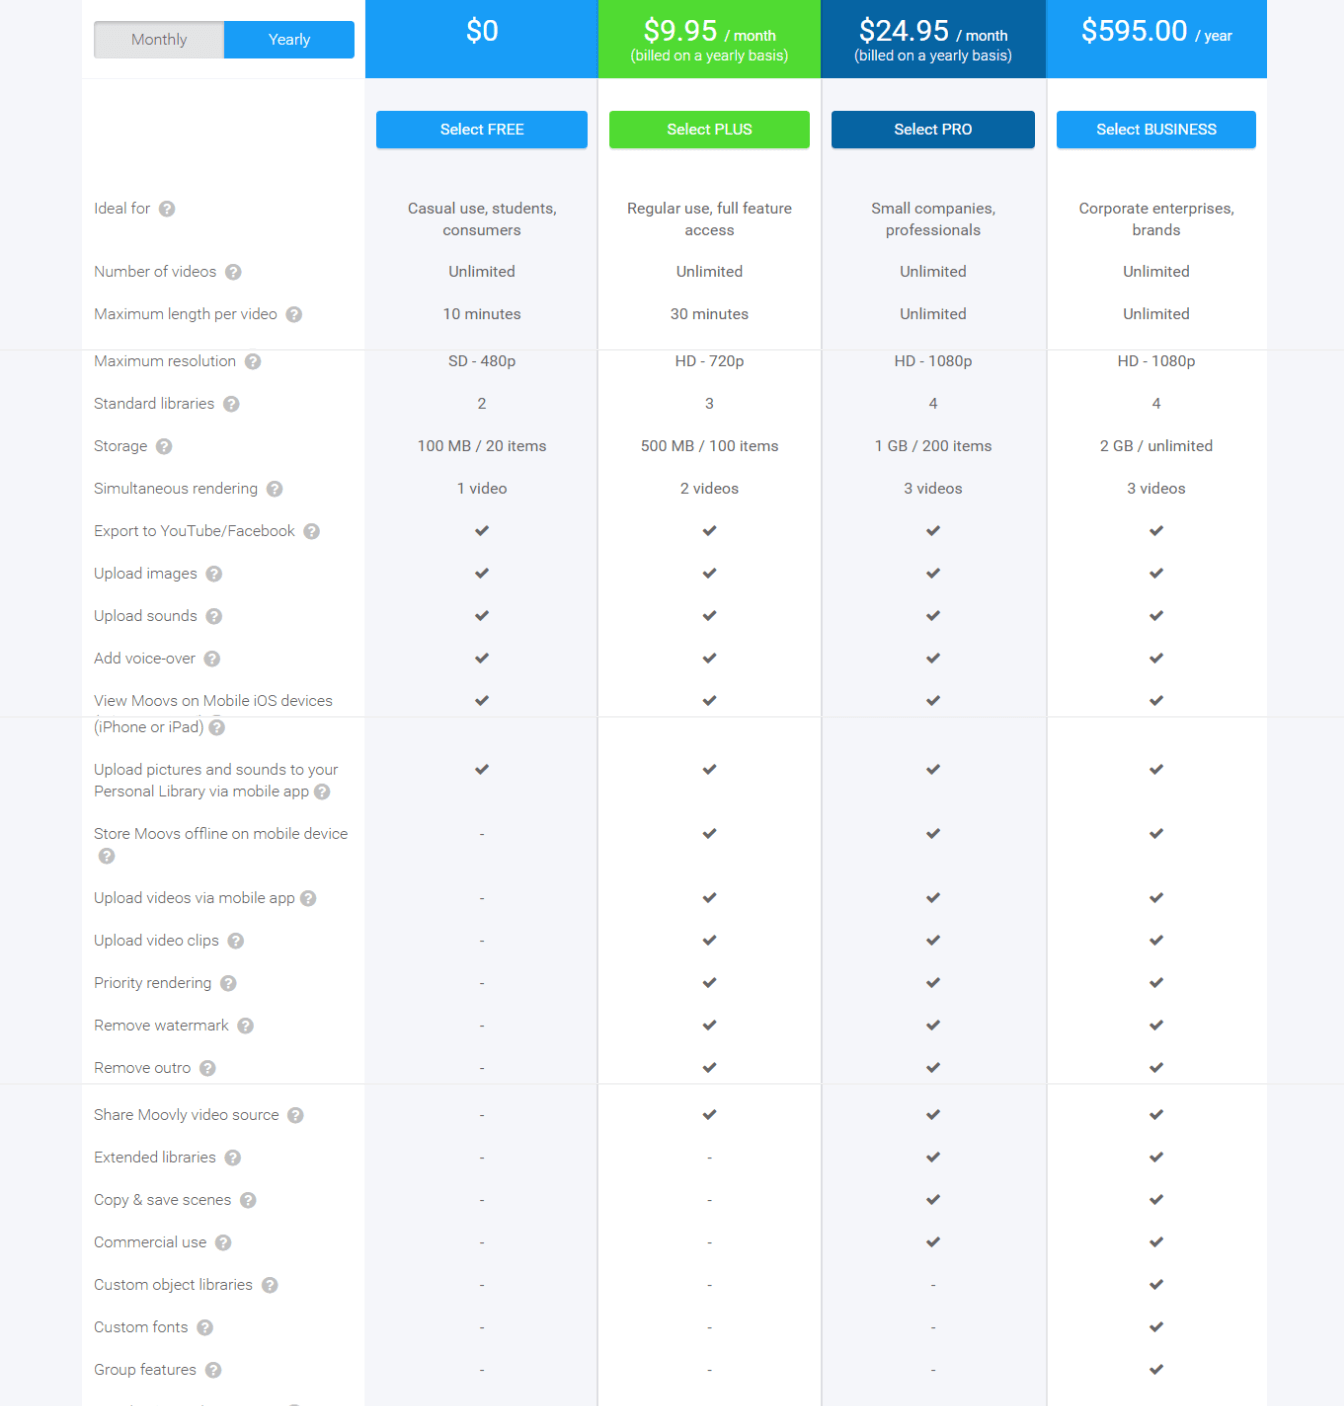
Task: Click the Select BUSINESS button
Action: [x=1156, y=129]
